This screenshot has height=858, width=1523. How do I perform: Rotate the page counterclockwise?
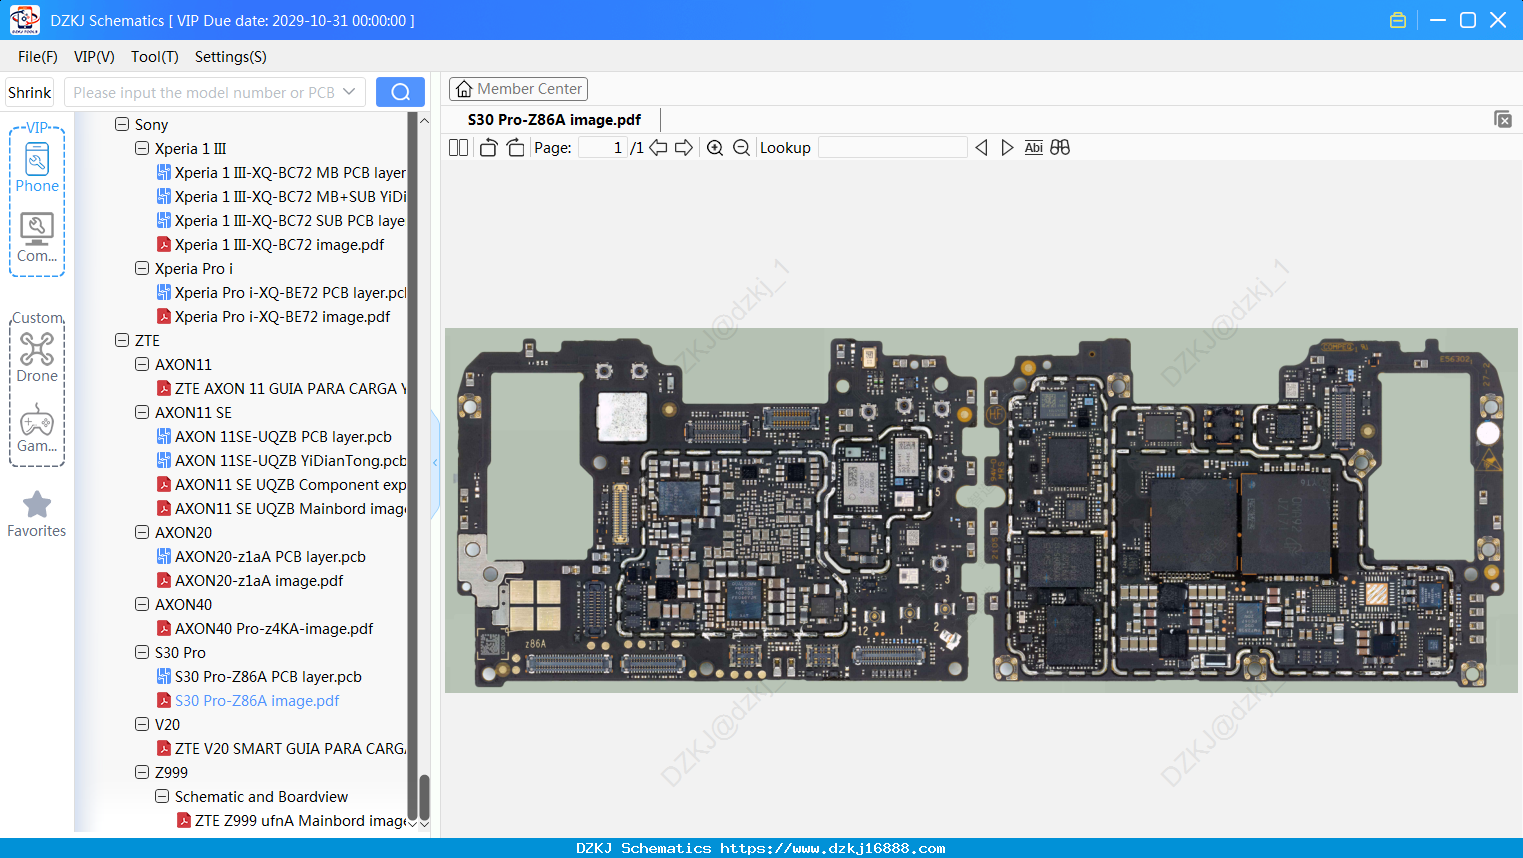click(488, 148)
